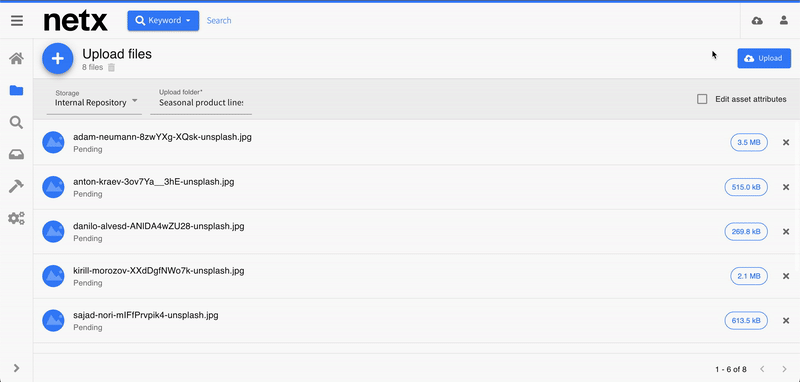Open the Keyword search type dropdown
800x382 pixels.
point(163,20)
